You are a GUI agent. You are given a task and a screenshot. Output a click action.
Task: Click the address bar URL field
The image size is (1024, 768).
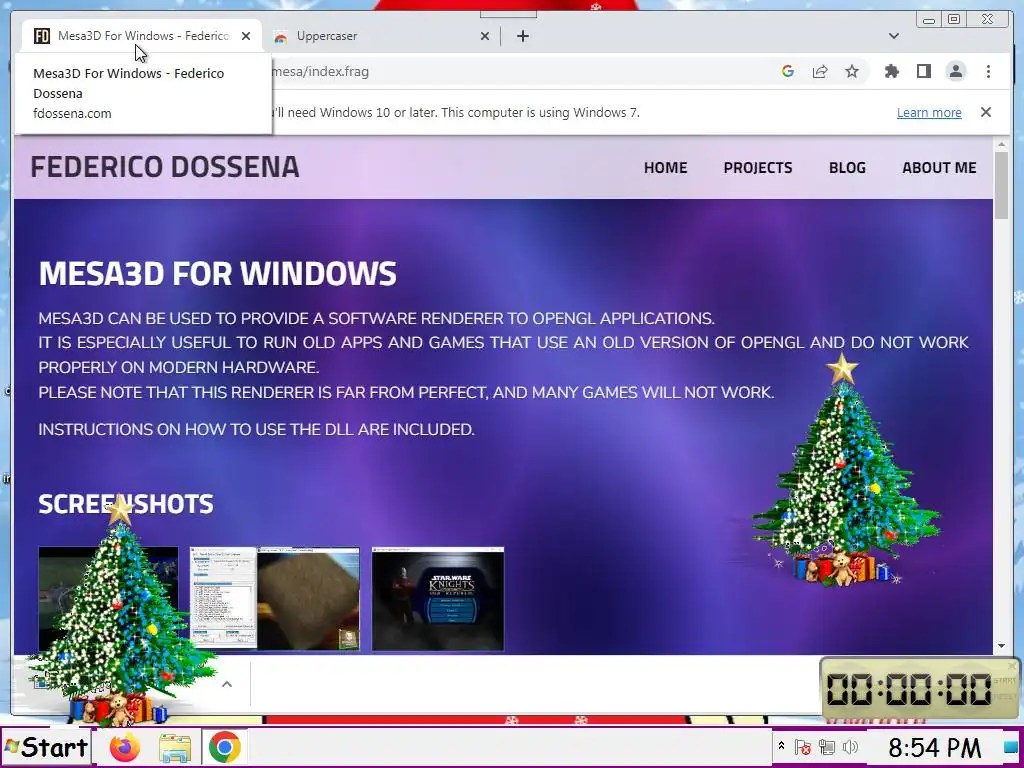coord(522,72)
